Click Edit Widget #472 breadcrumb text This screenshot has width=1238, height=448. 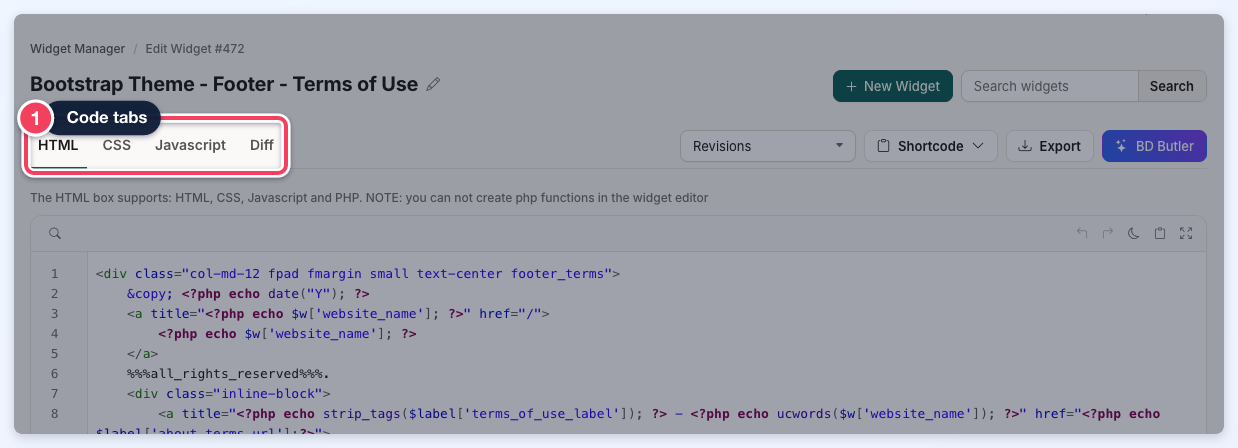click(x=195, y=48)
